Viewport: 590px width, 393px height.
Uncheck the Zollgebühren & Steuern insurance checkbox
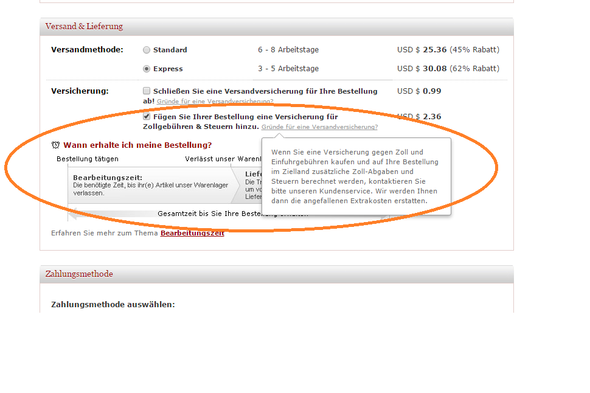coord(146,116)
